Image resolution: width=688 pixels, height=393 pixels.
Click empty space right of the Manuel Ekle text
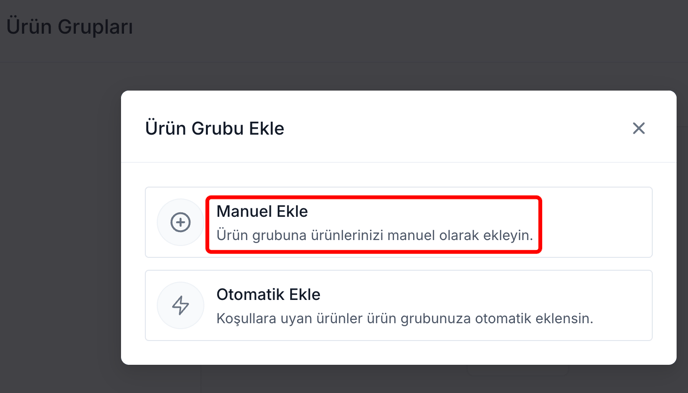[x=597, y=222]
